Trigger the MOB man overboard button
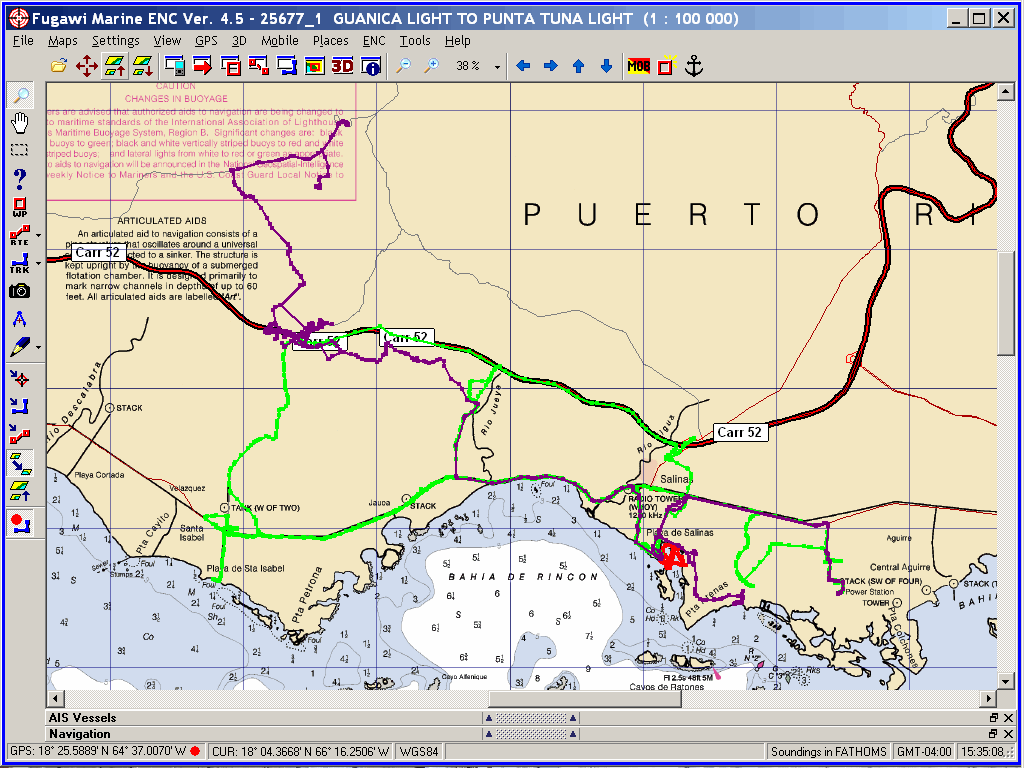Screen dimensions: 1024x768 (639, 65)
